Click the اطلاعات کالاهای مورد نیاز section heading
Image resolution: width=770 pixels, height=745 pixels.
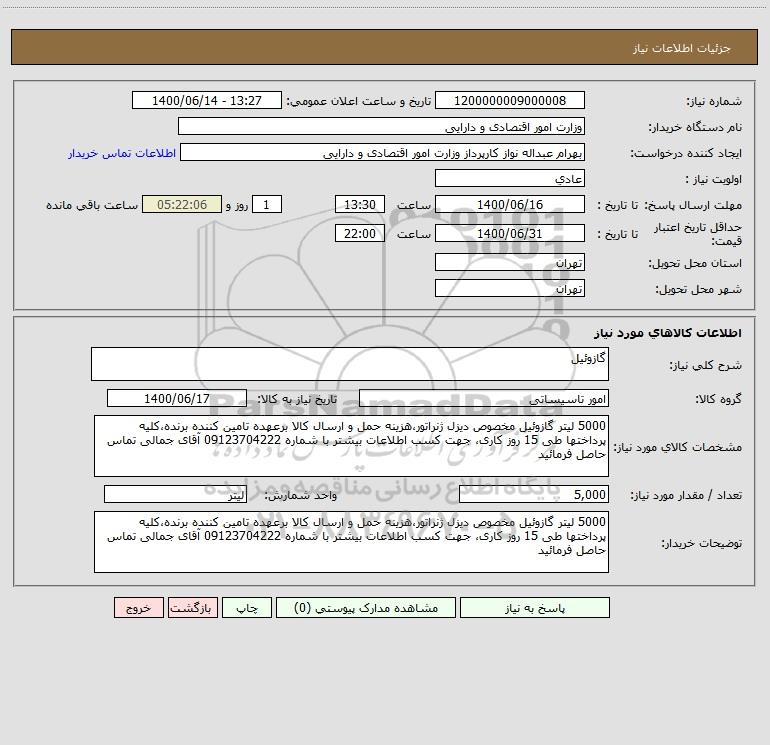pyautogui.click(x=668, y=333)
